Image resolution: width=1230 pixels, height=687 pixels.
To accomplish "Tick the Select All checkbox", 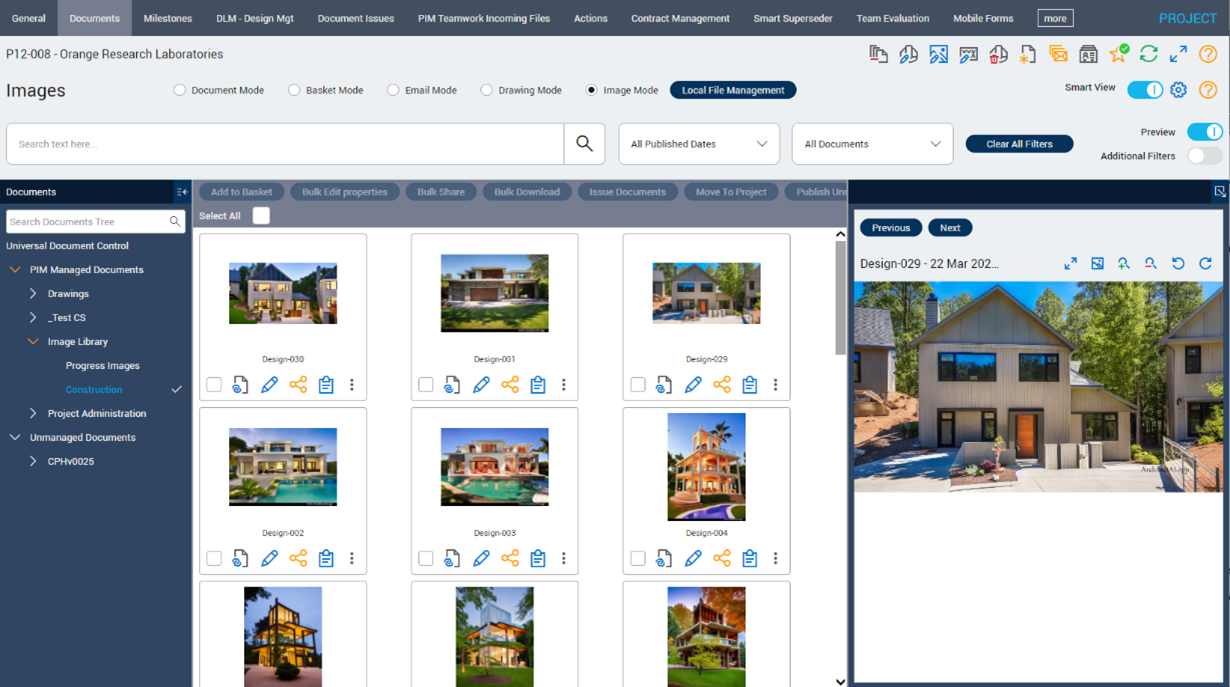I will 261,216.
